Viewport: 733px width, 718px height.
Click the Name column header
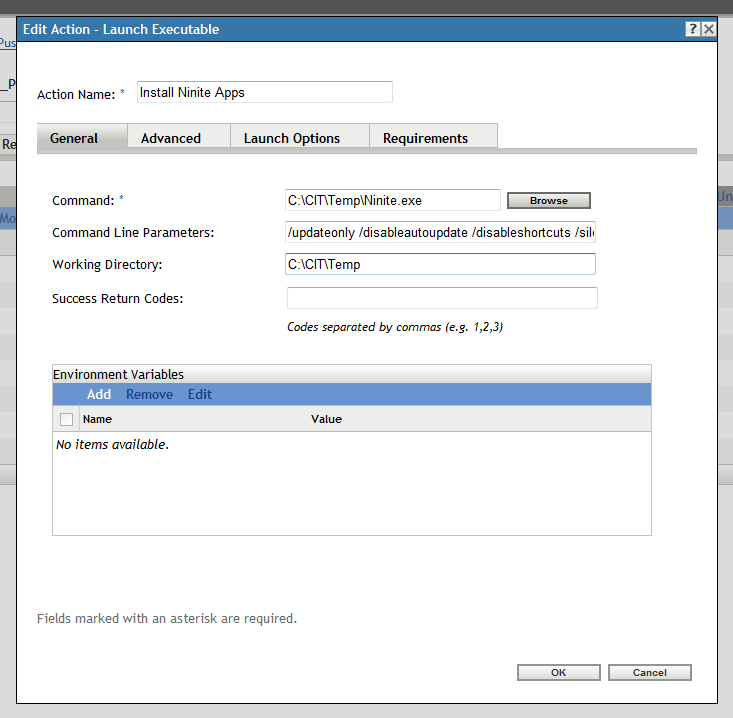click(x=97, y=419)
